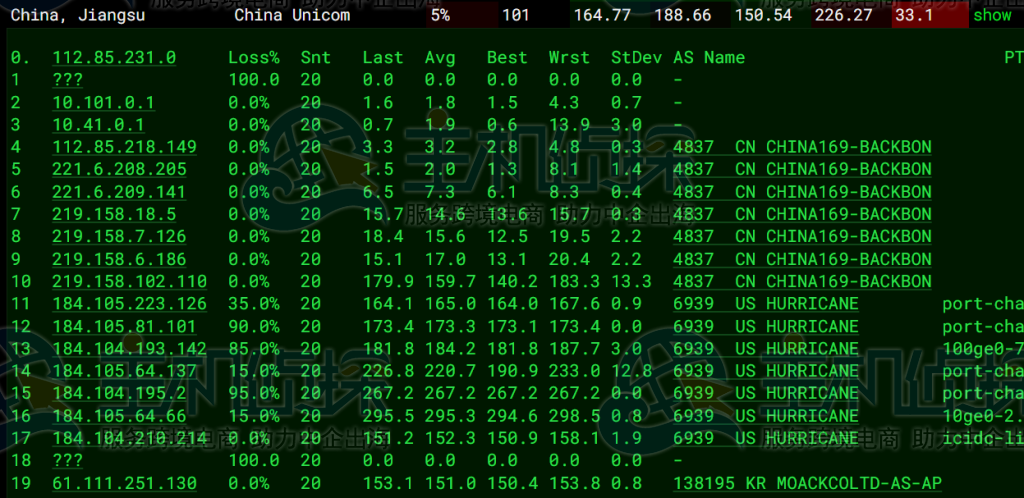Viewport: 1024px width, 498px height.
Task: Open hop 4 IP 112.85.218.149
Action: click(x=125, y=148)
